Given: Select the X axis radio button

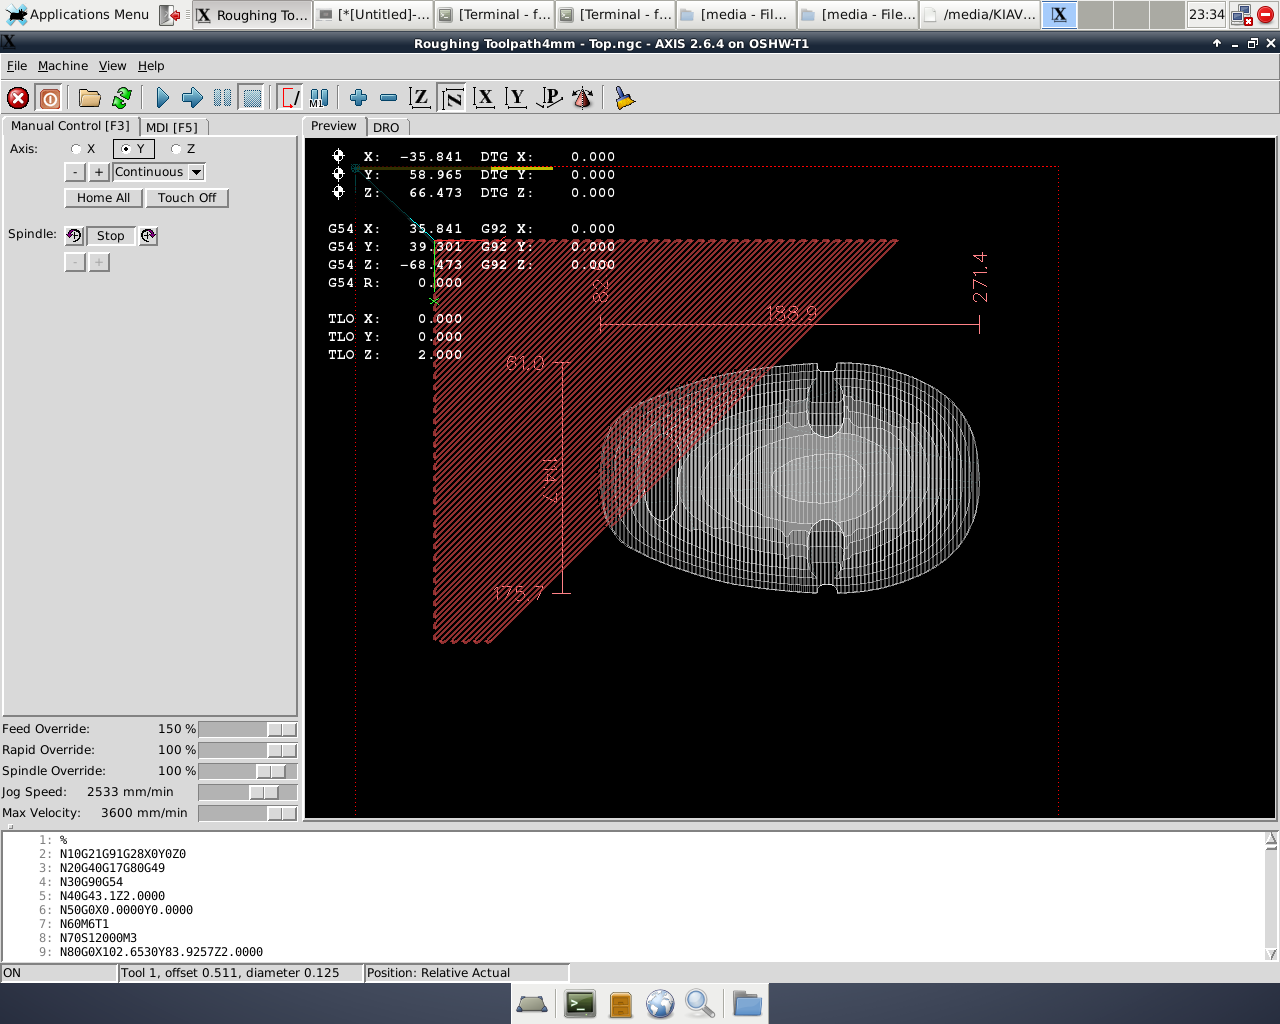Looking at the screenshot, I should pos(76,148).
